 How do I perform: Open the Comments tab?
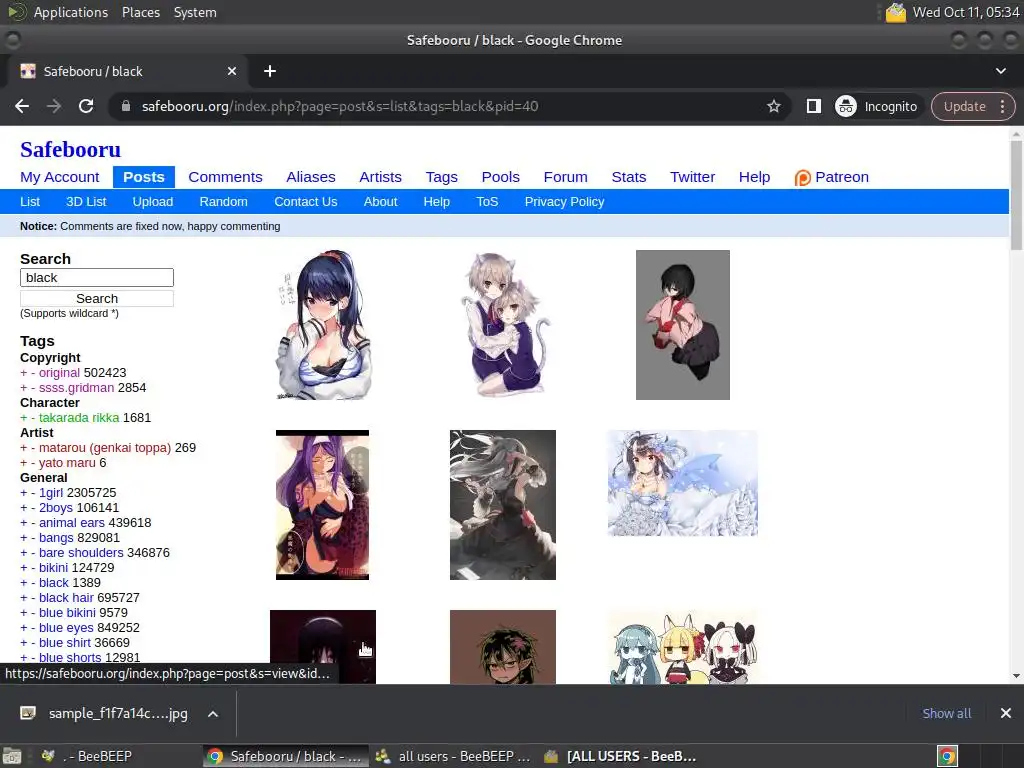225,177
